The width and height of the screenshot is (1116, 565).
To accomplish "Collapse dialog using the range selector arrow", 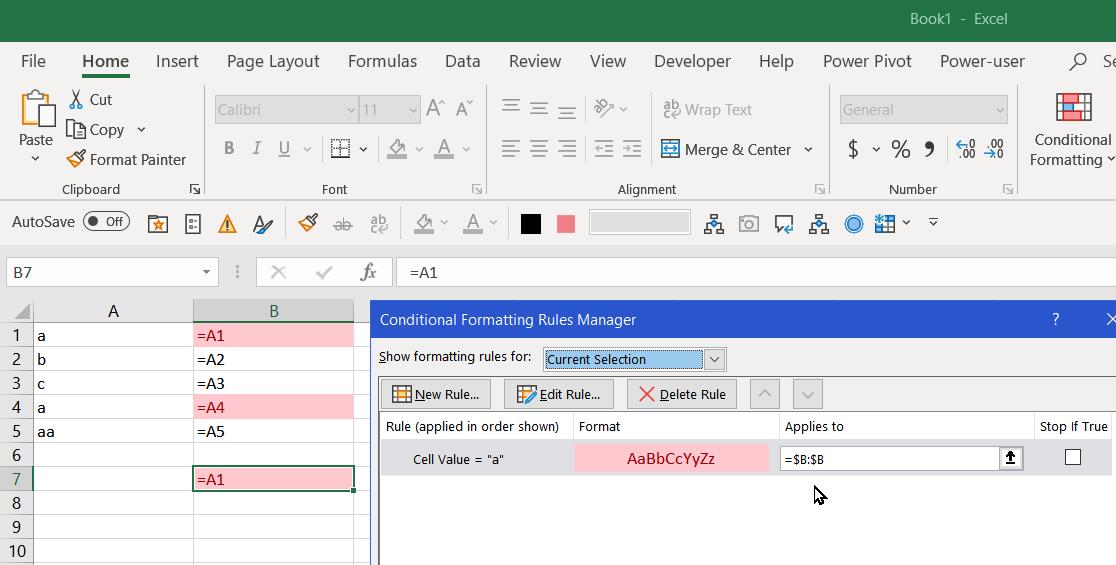I will click(x=1010, y=459).
